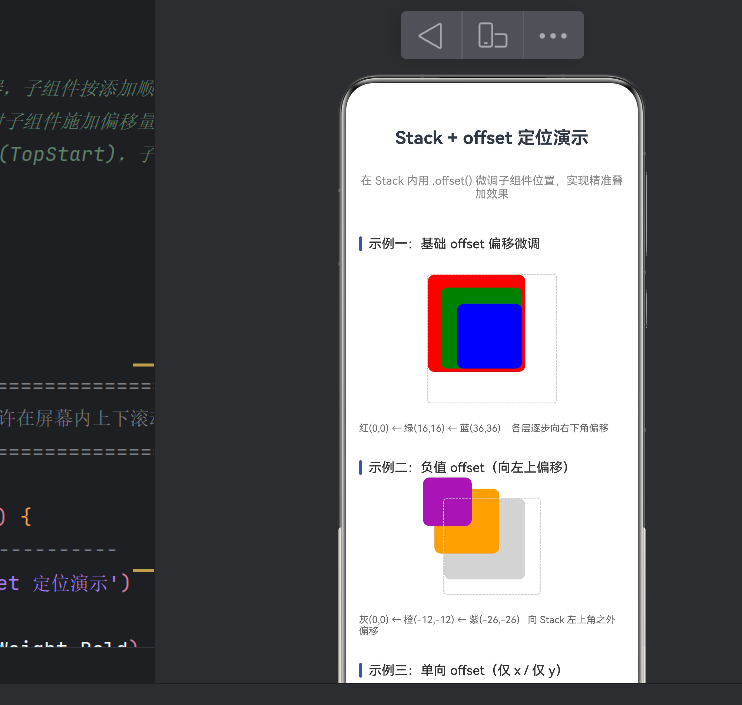Click the purple square in example two
Screen dimensions: 742x705
(447, 502)
